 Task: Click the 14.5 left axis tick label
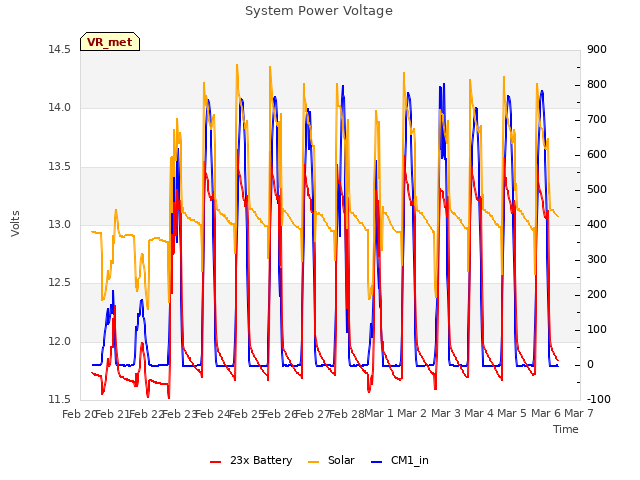[60, 49]
